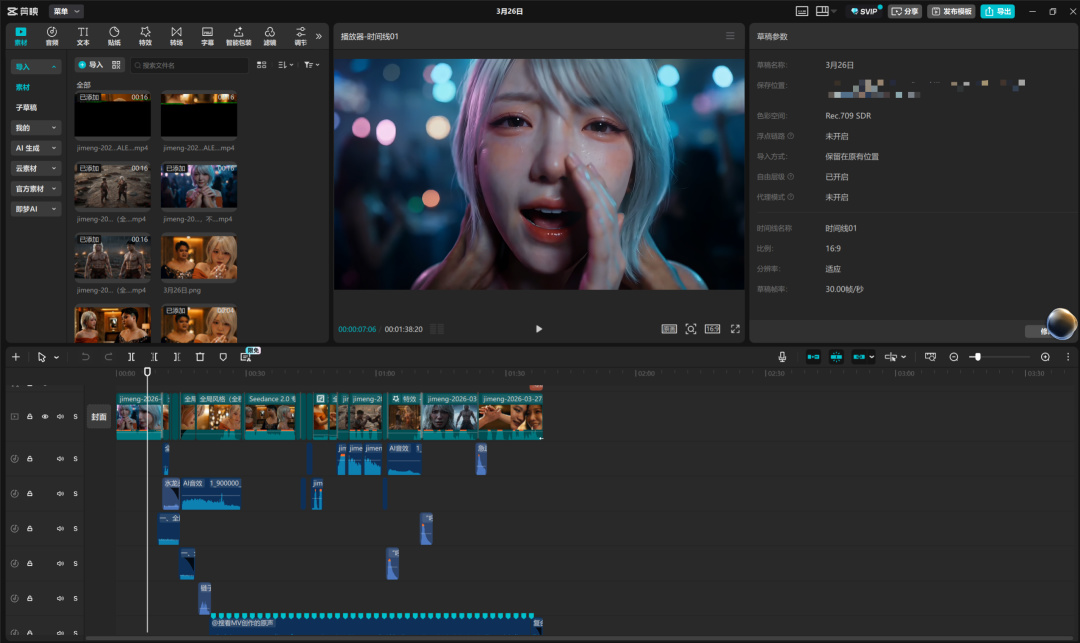The width and height of the screenshot is (1080, 643).
Task: Switch to the 音频 (Audio) tab
Action: pos(52,36)
